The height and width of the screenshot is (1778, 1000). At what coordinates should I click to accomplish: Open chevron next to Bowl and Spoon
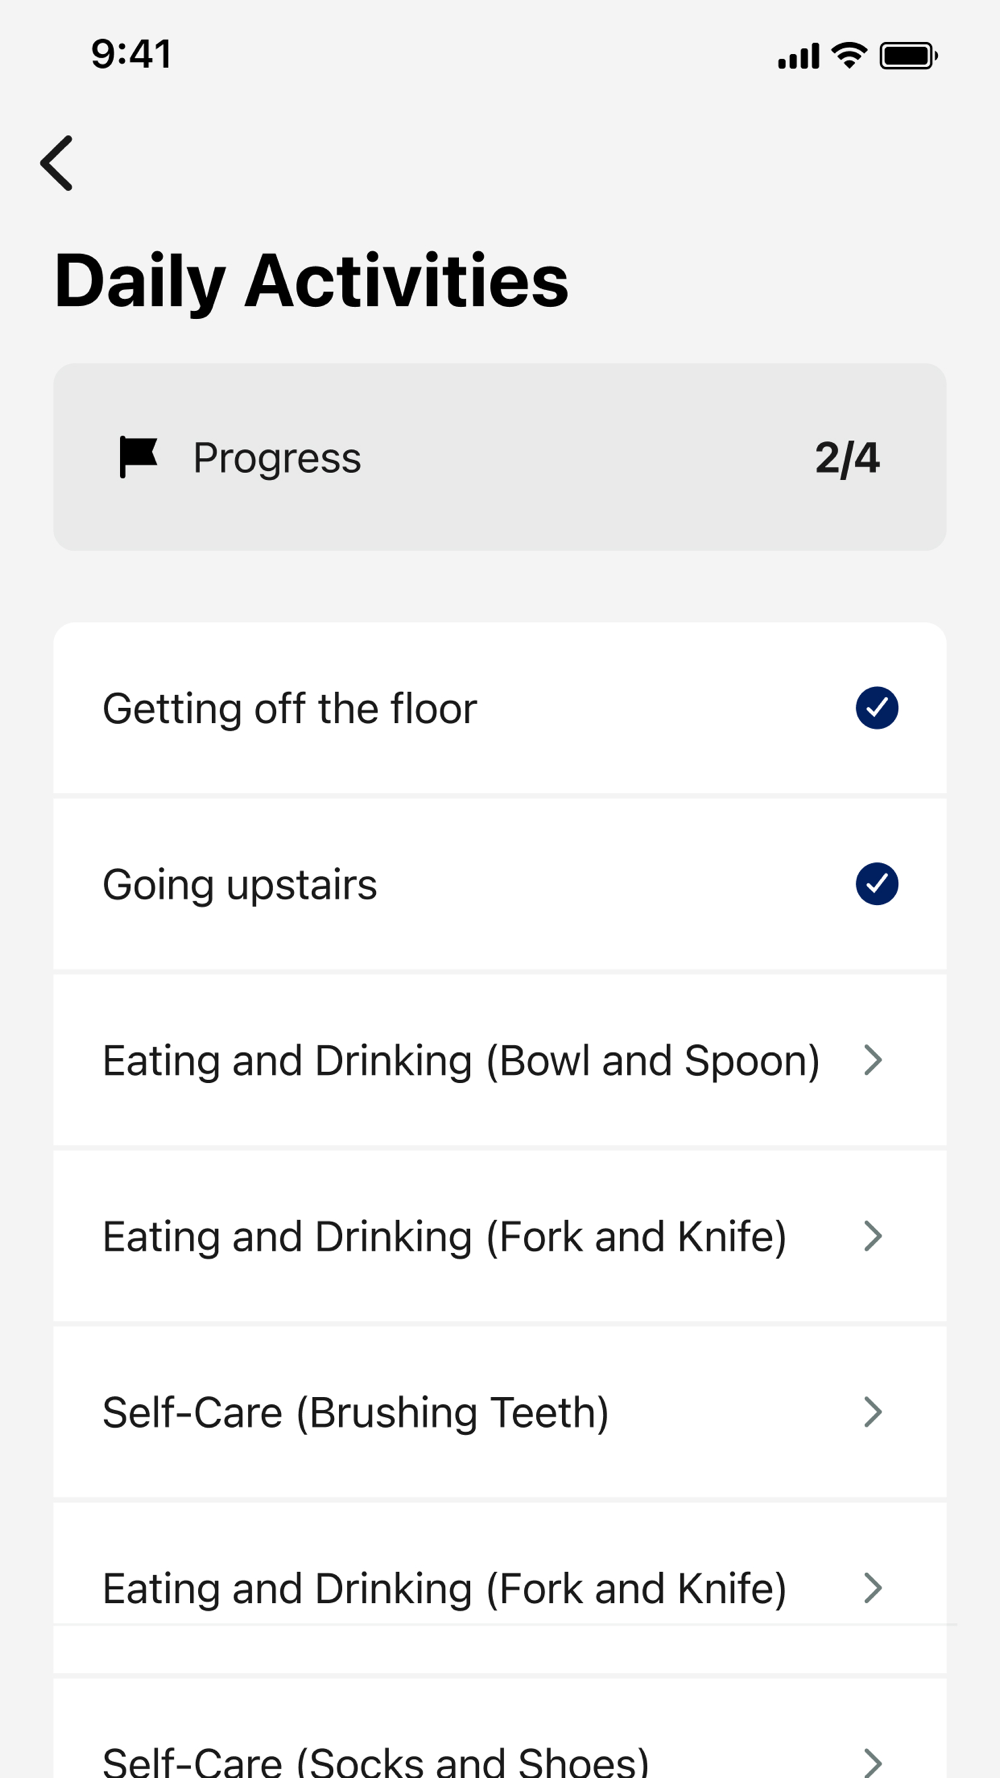pyautogui.click(x=873, y=1060)
